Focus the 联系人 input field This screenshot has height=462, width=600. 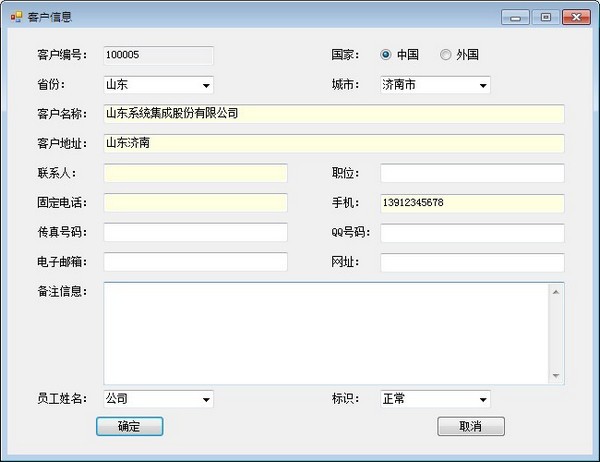pyautogui.click(x=196, y=173)
